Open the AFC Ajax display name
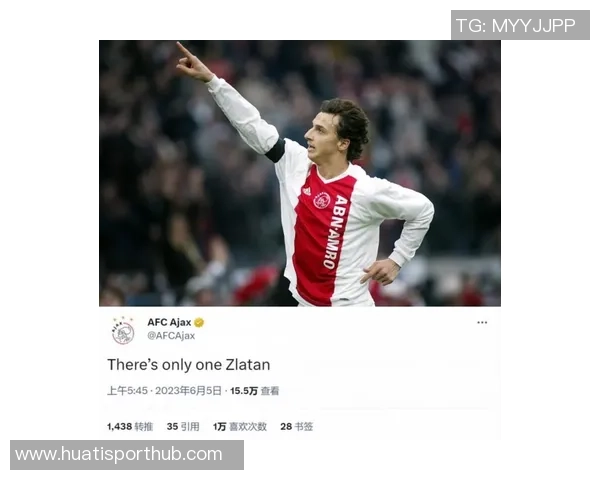Viewport: 600px width, 480px height. click(x=169, y=322)
